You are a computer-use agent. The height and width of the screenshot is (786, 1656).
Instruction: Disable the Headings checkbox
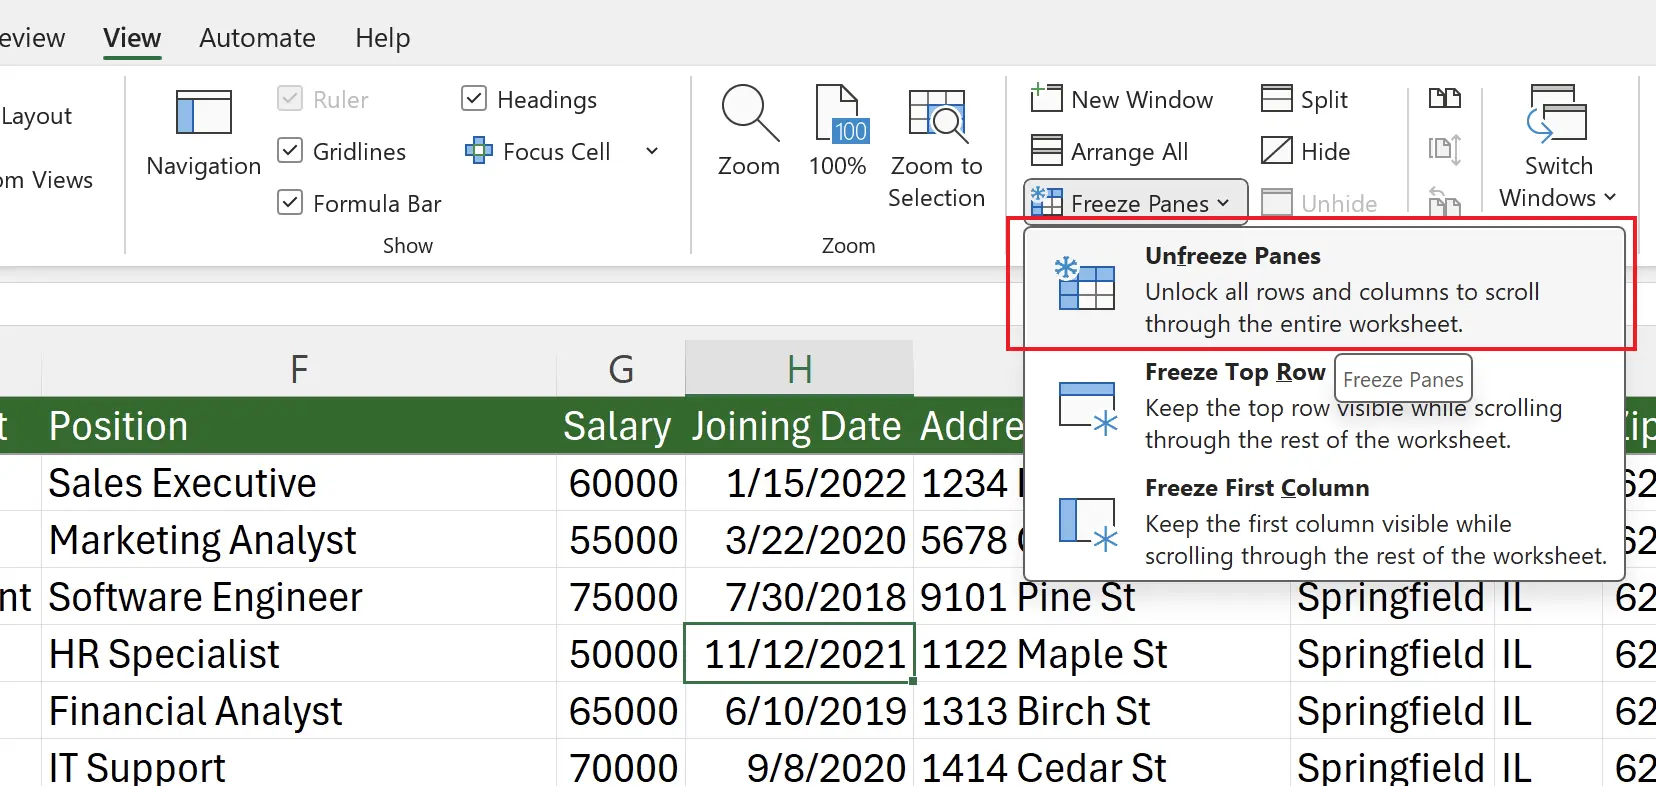pyautogui.click(x=474, y=99)
